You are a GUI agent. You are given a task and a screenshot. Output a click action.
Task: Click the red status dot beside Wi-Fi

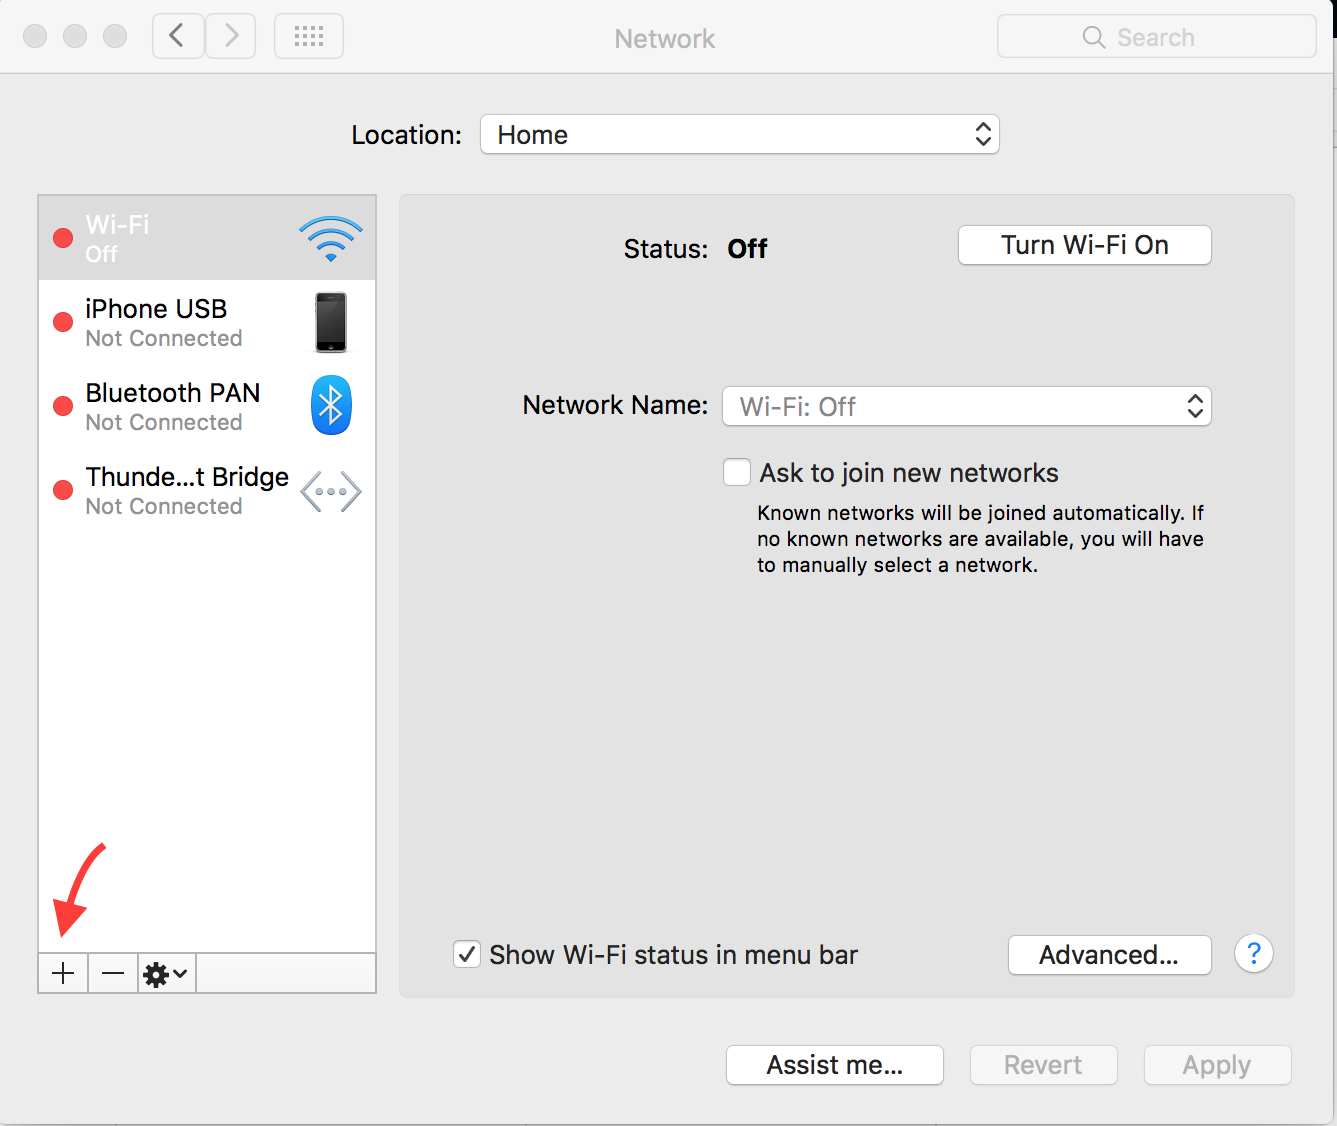coord(63,238)
